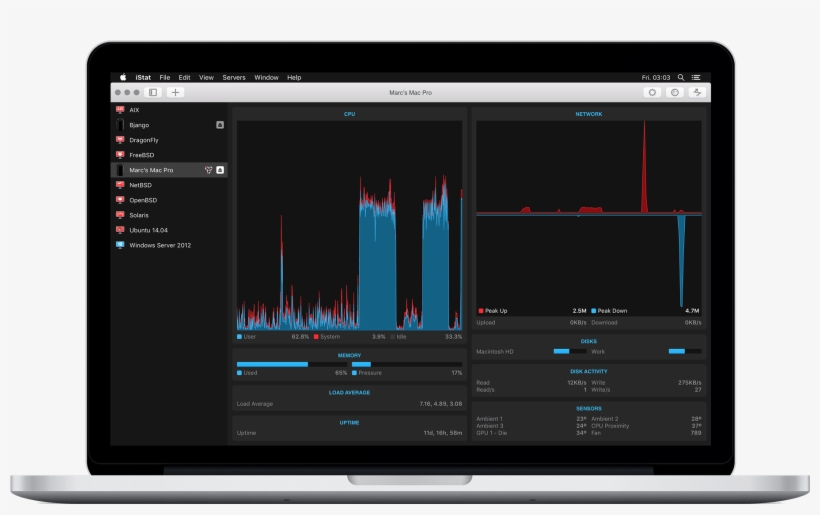Click the DISKS section header
820x515 pixels.
point(589,341)
